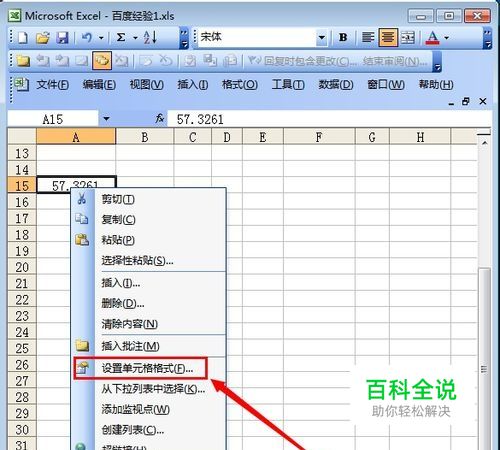Select column H header
Screen dimensions: 500x450
pyautogui.click(x=420, y=137)
